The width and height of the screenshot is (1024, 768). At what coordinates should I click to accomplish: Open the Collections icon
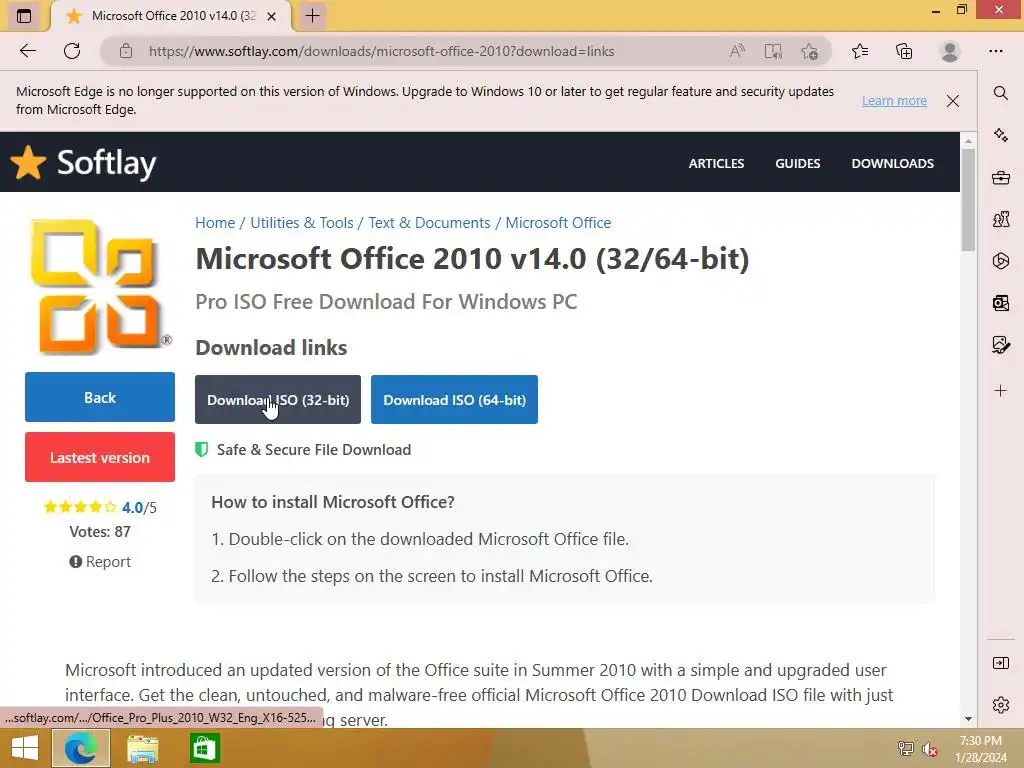coord(904,51)
